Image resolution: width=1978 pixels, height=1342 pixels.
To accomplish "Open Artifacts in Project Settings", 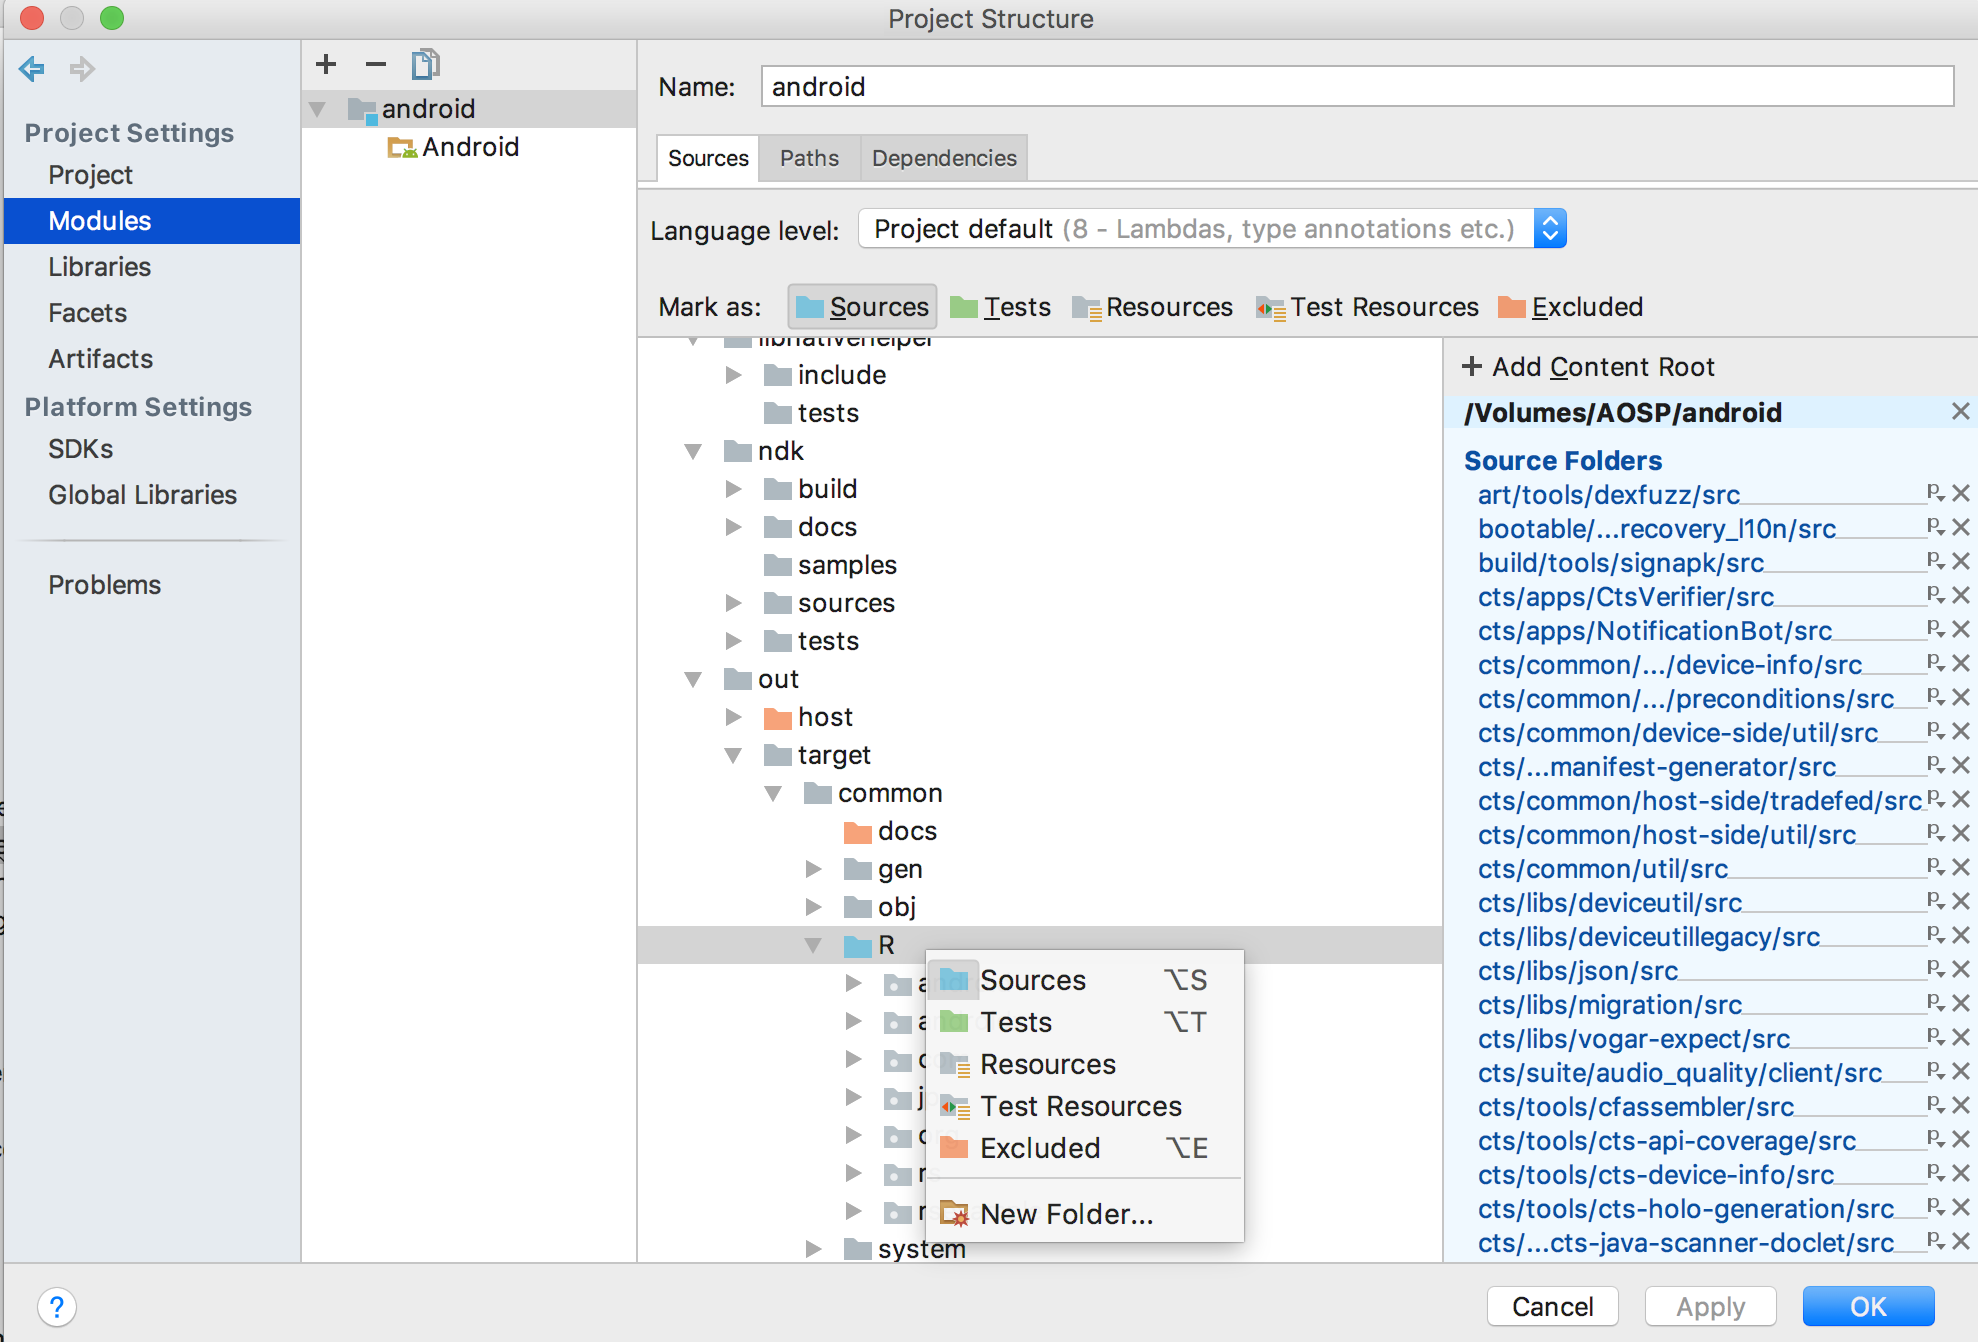I will click(101, 359).
